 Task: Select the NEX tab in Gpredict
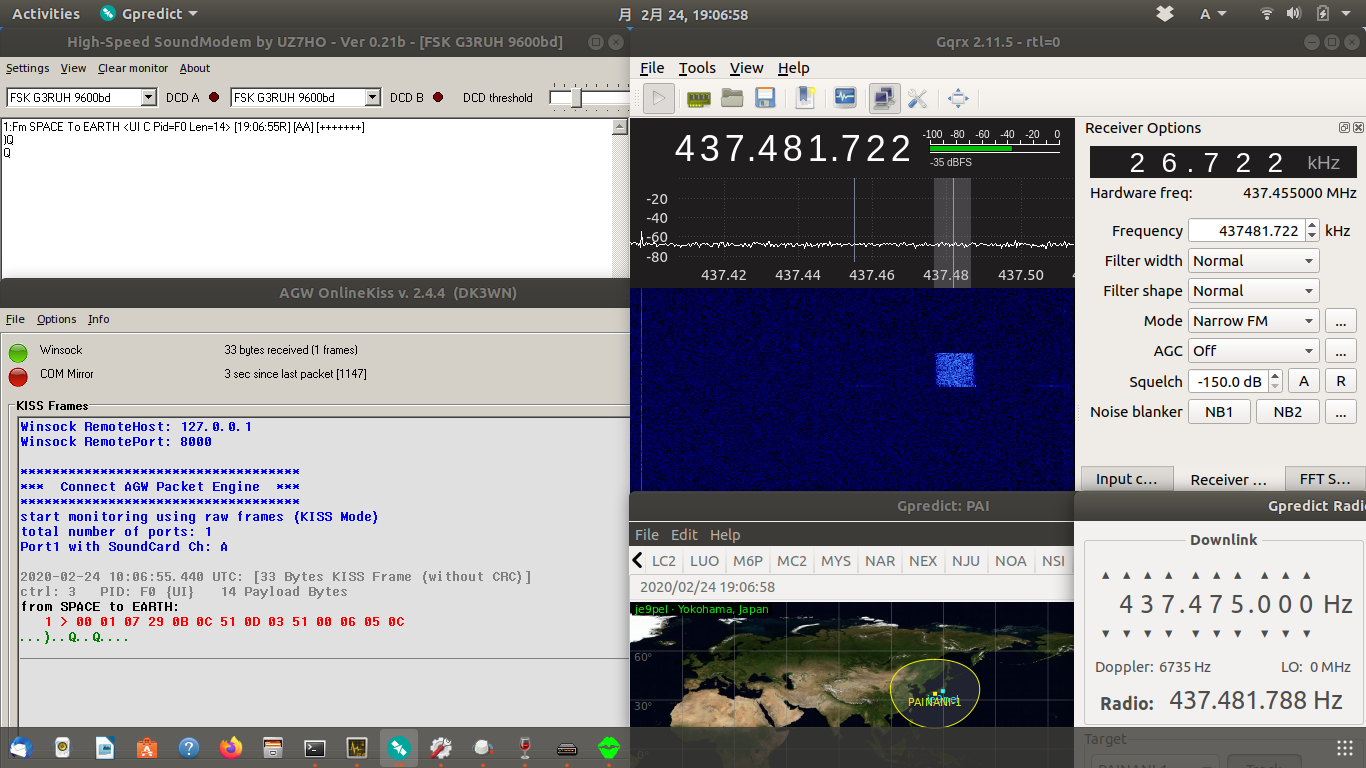[x=923, y=561]
